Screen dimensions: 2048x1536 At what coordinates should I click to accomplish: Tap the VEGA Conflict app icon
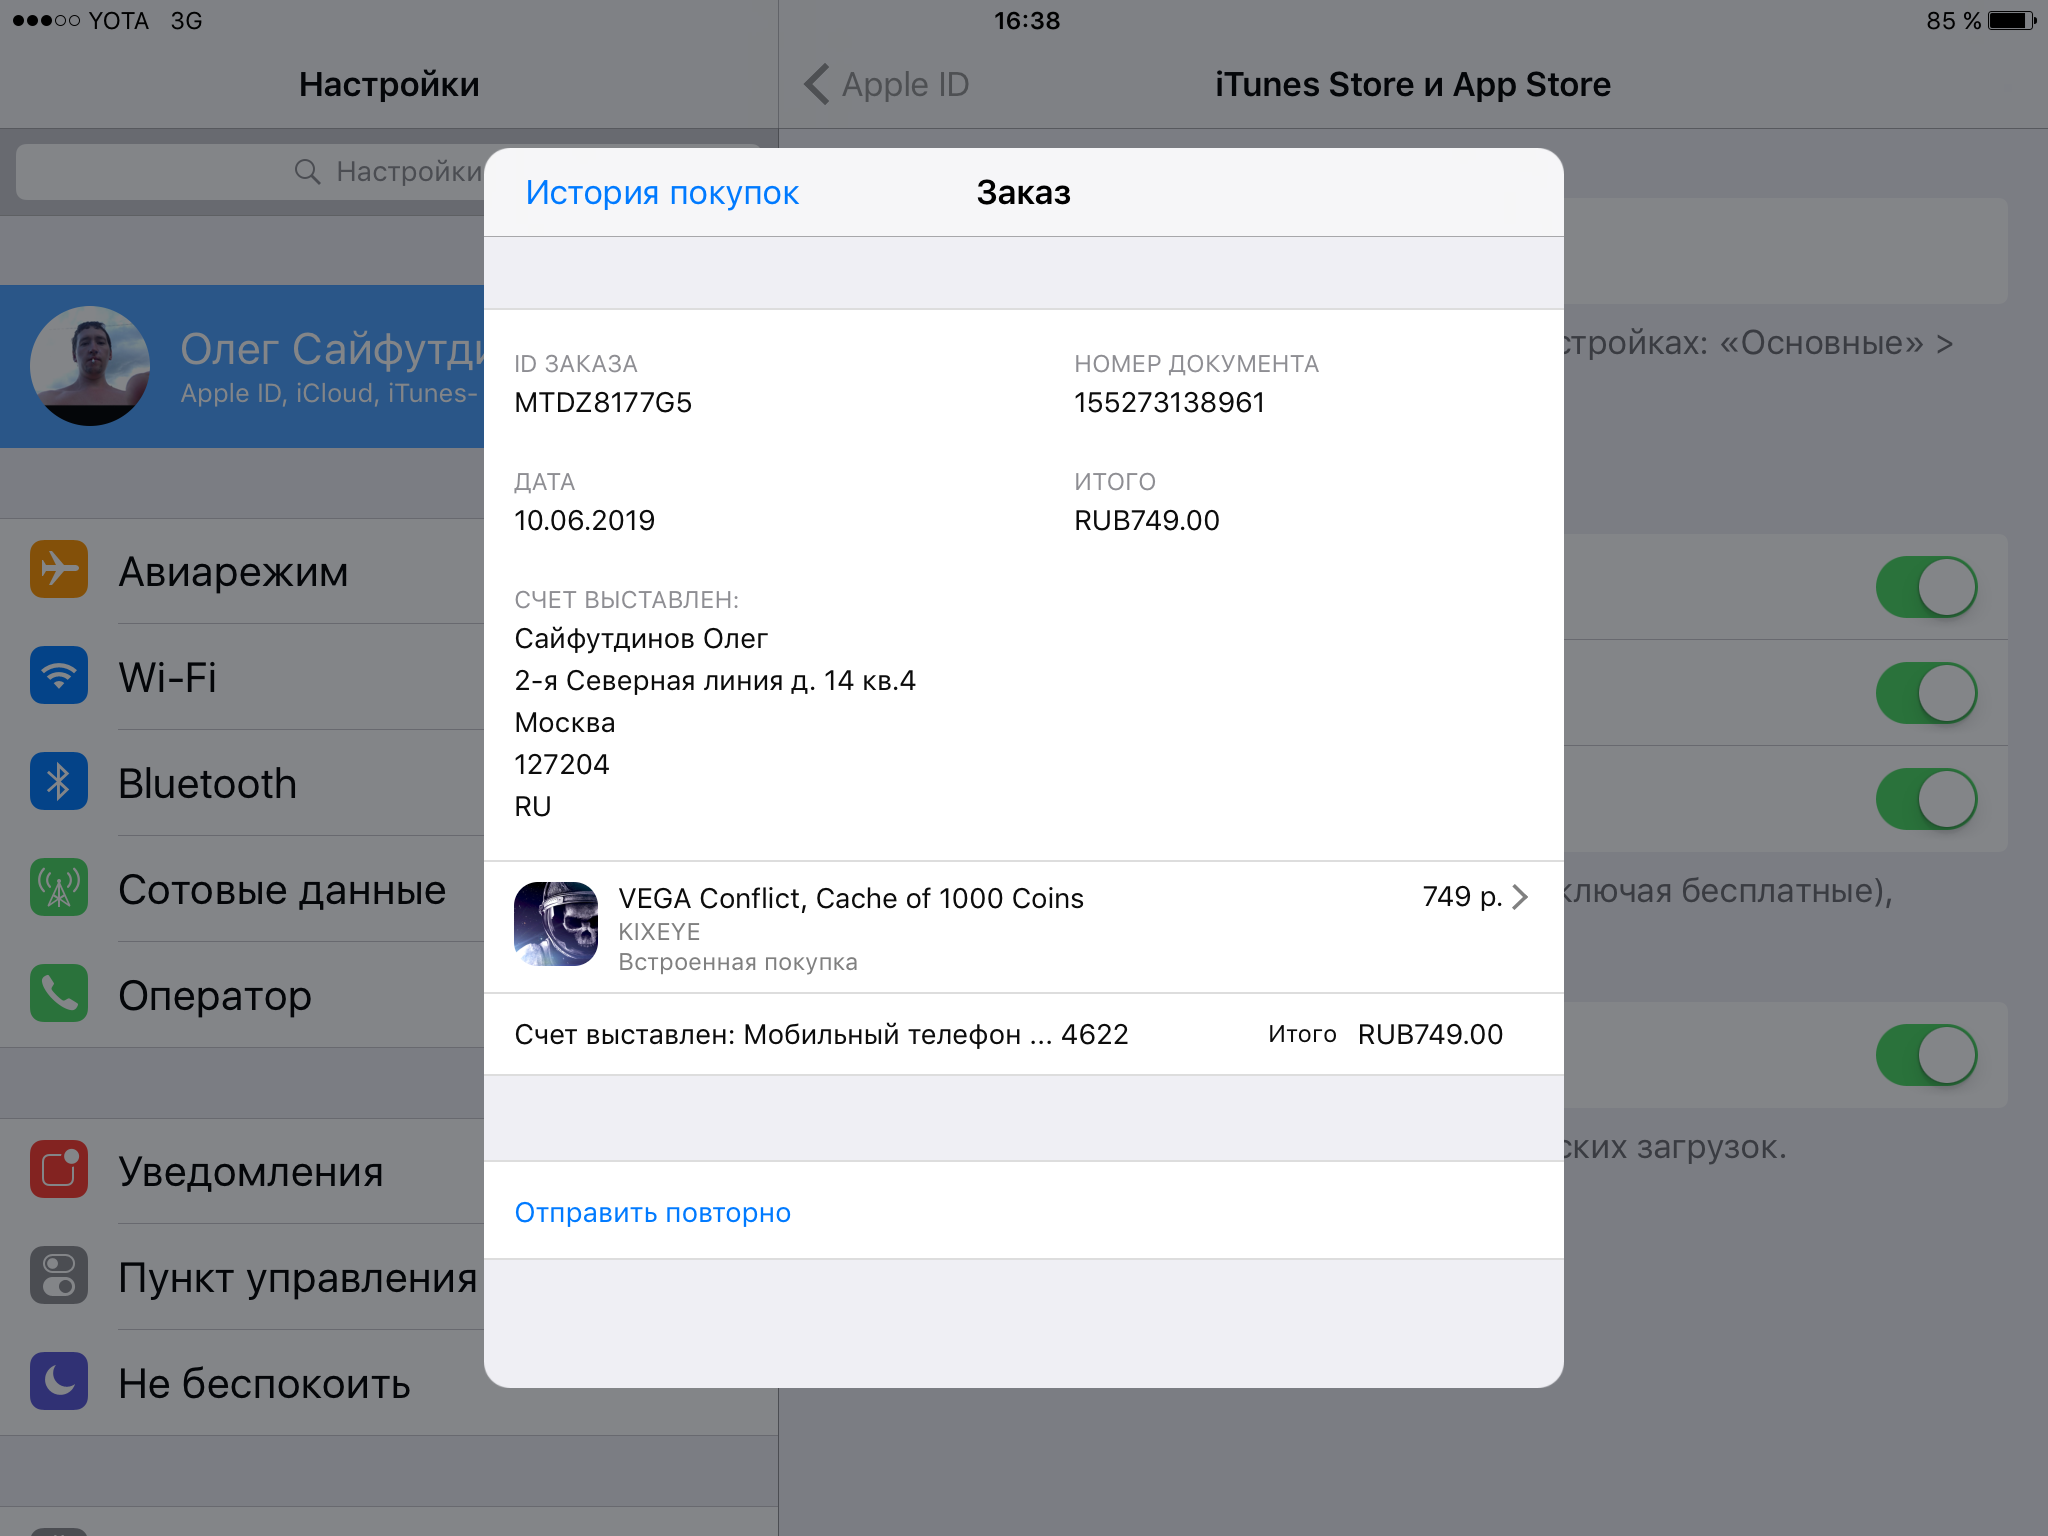(x=556, y=924)
